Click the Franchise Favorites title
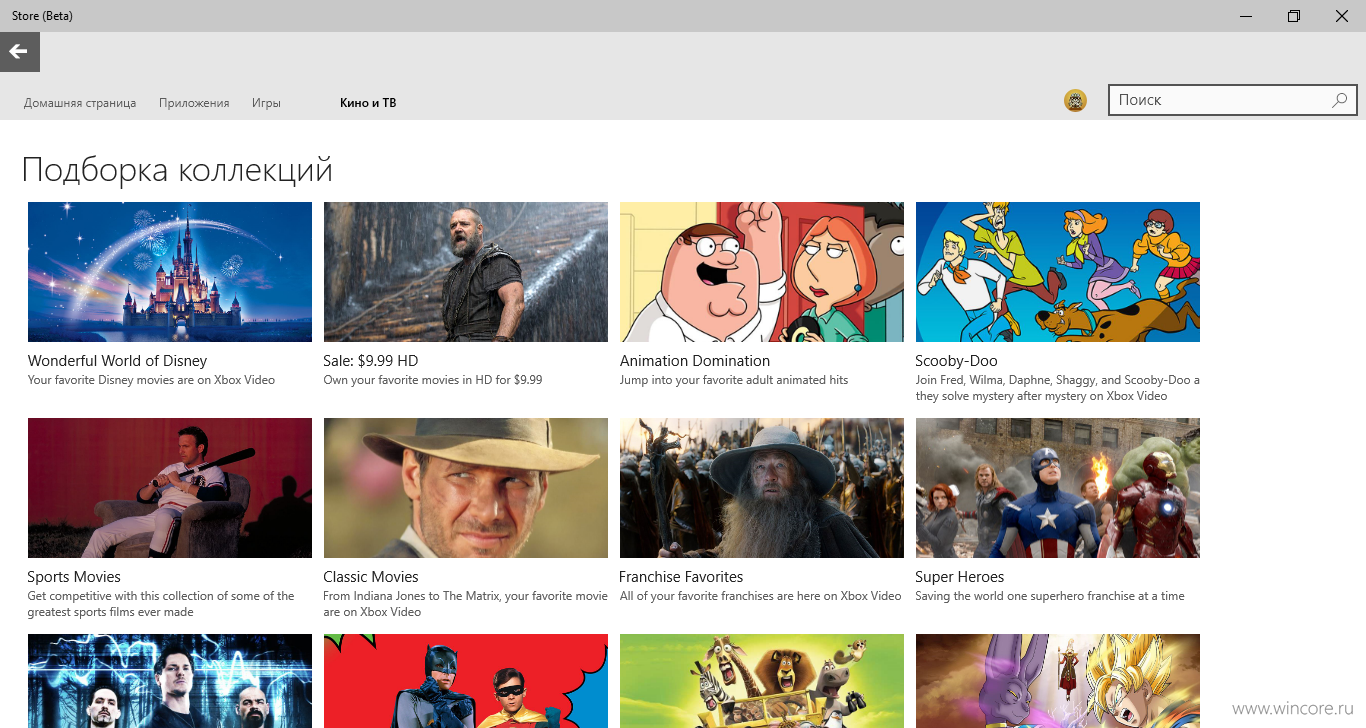 pyautogui.click(x=681, y=577)
